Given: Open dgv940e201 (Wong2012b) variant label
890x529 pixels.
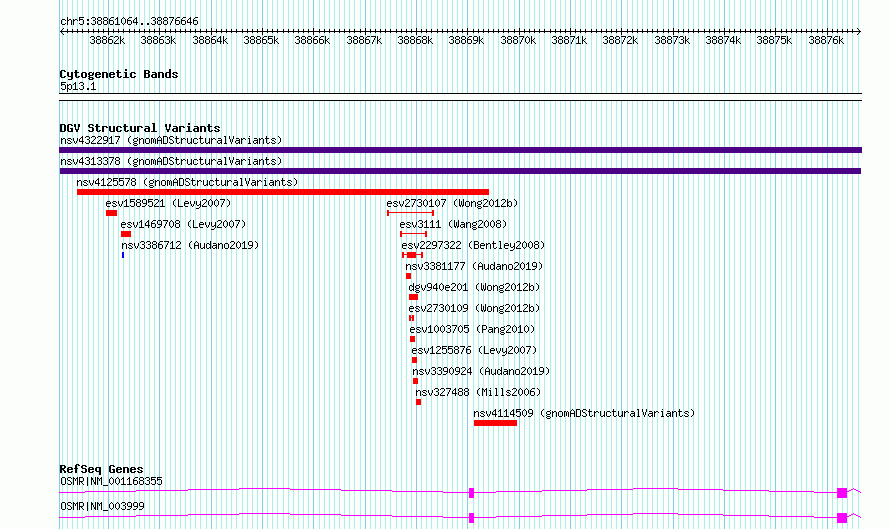Looking at the screenshot, I should tap(475, 287).
